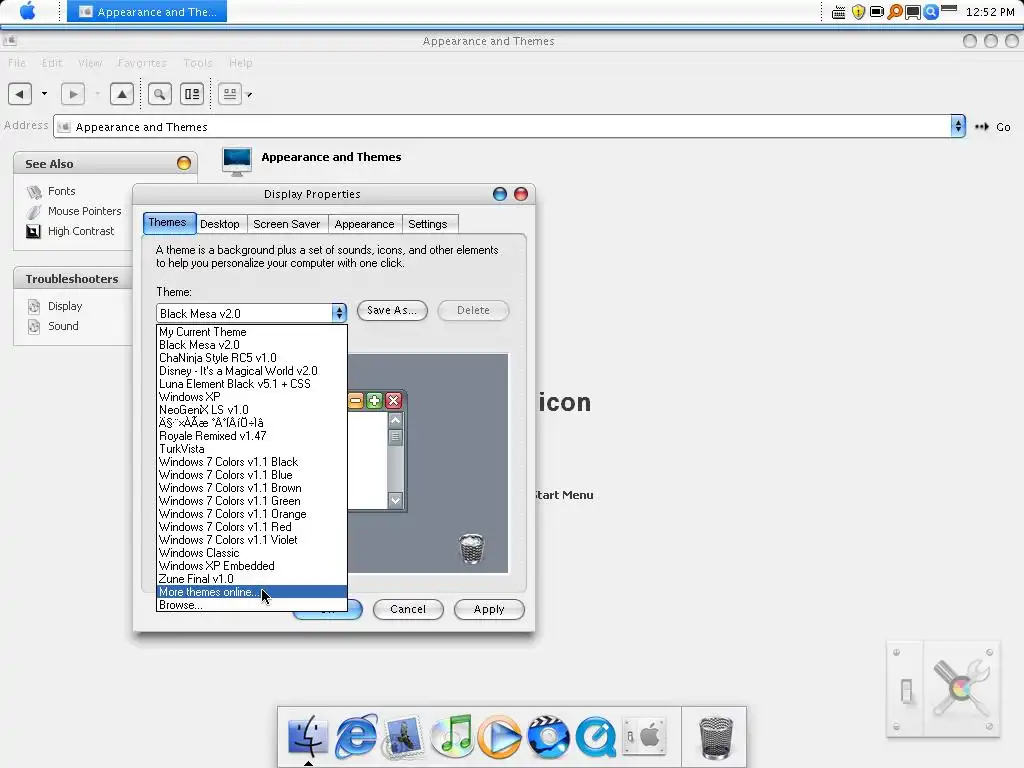The image size is (1024, 768).
Task: Choose the Windows XP theme
Action: coord(251,397)
